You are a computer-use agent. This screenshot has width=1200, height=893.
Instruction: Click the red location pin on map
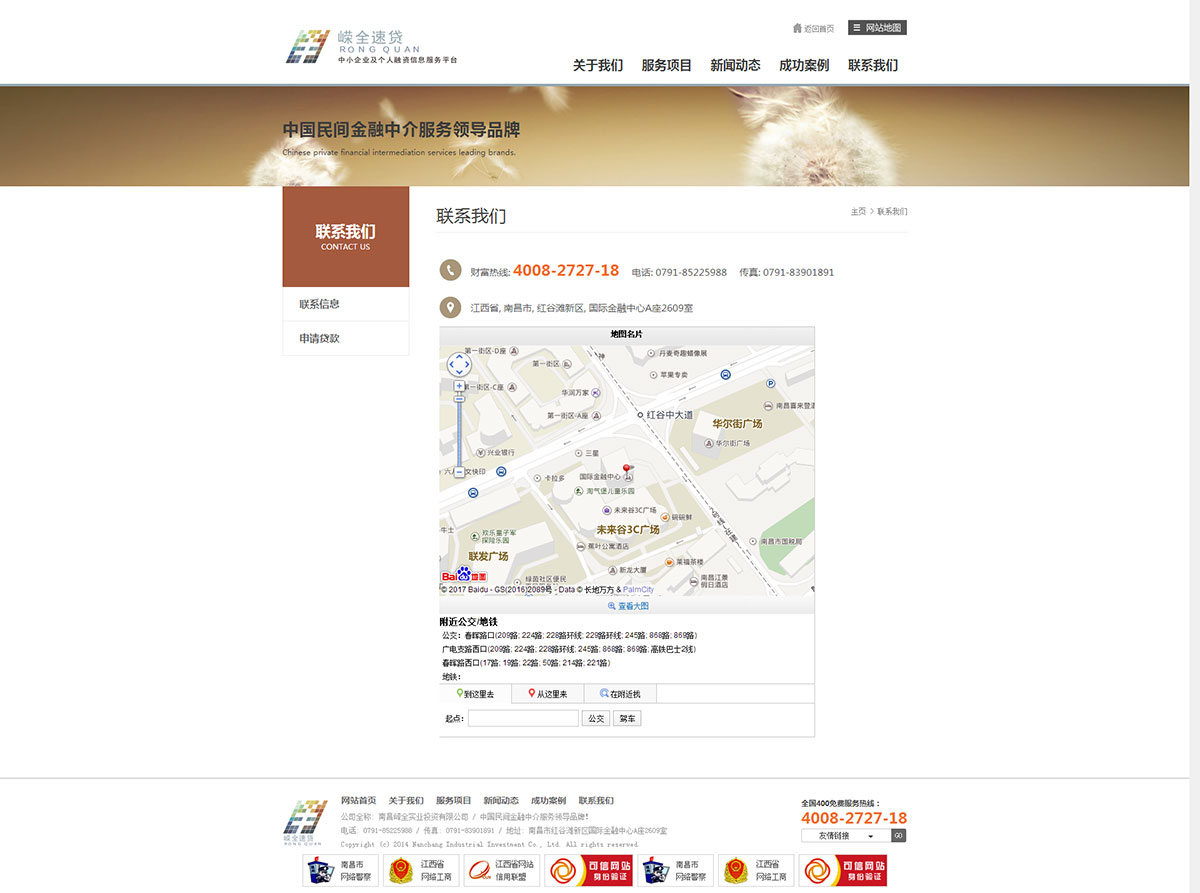click(x=628, y=469)
